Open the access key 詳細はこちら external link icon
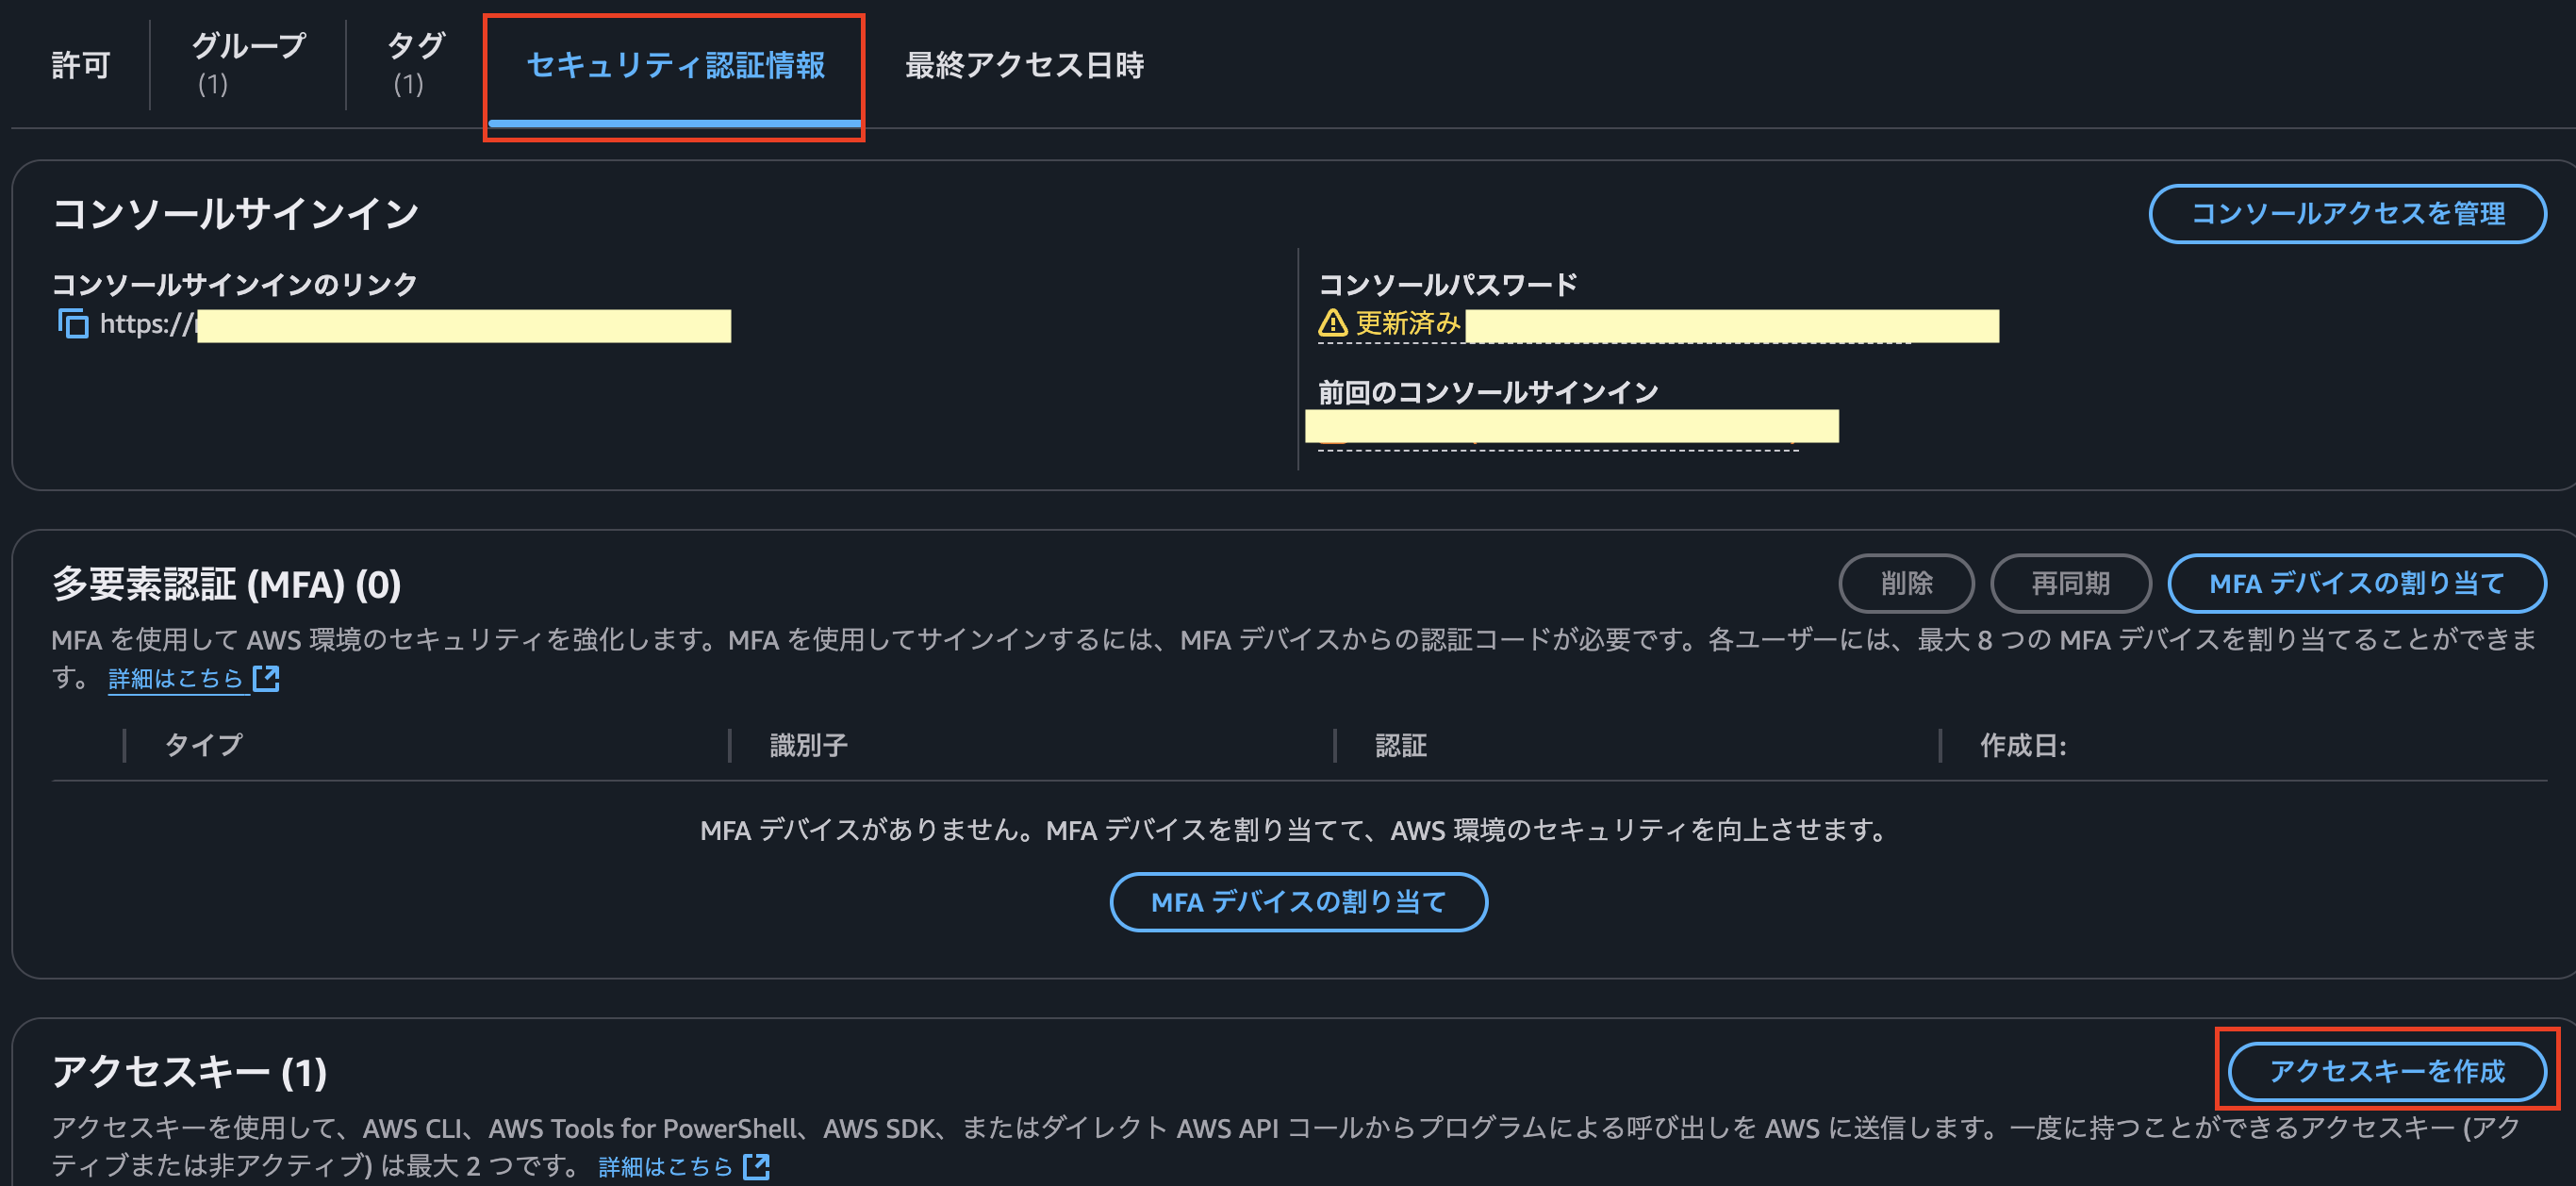 (x=757, y=1166)
